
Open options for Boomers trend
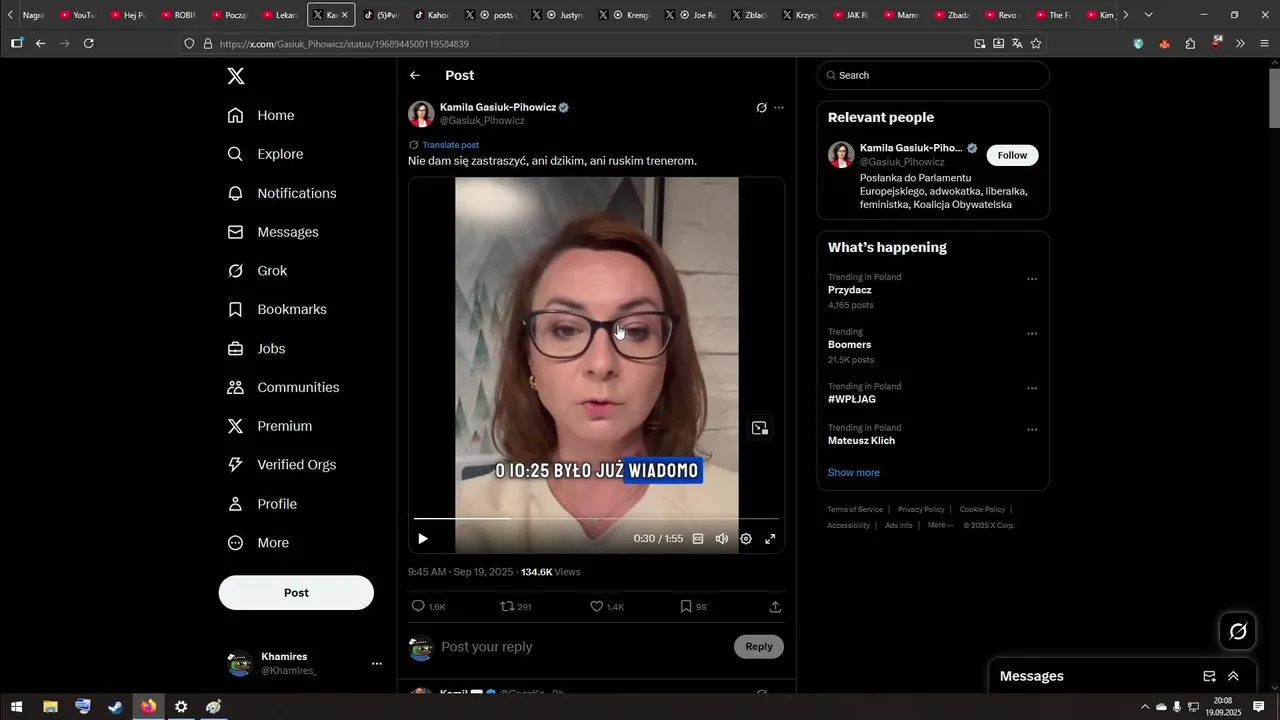pyautogui.click(x=1032, y=334)
